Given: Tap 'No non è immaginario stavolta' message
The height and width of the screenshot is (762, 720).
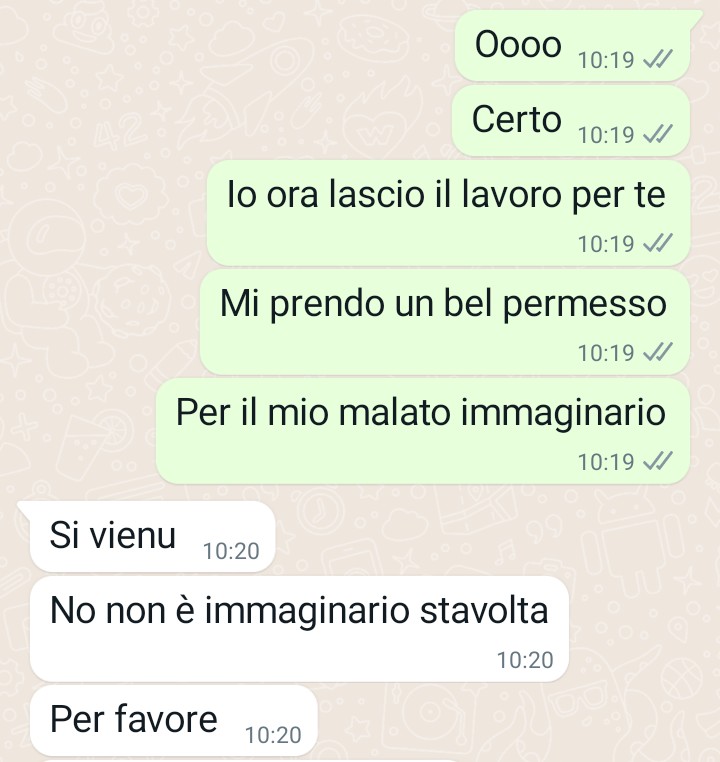Looking at the screenshot, I should pos(299,629).
